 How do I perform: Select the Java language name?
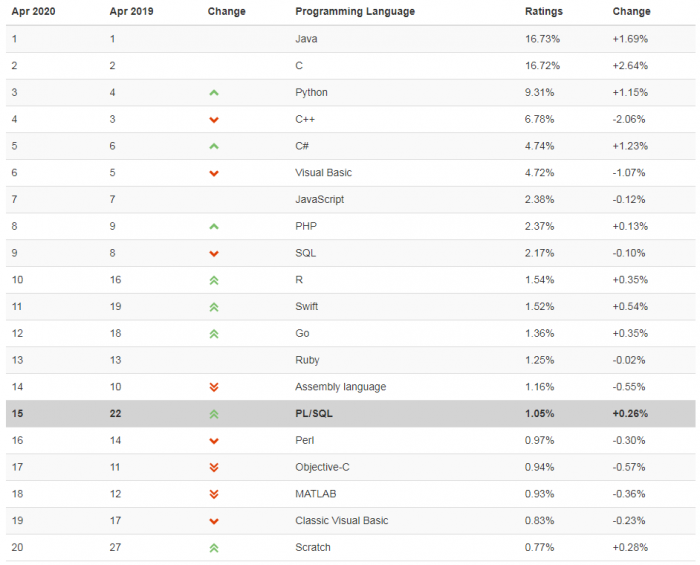point(306,39)
